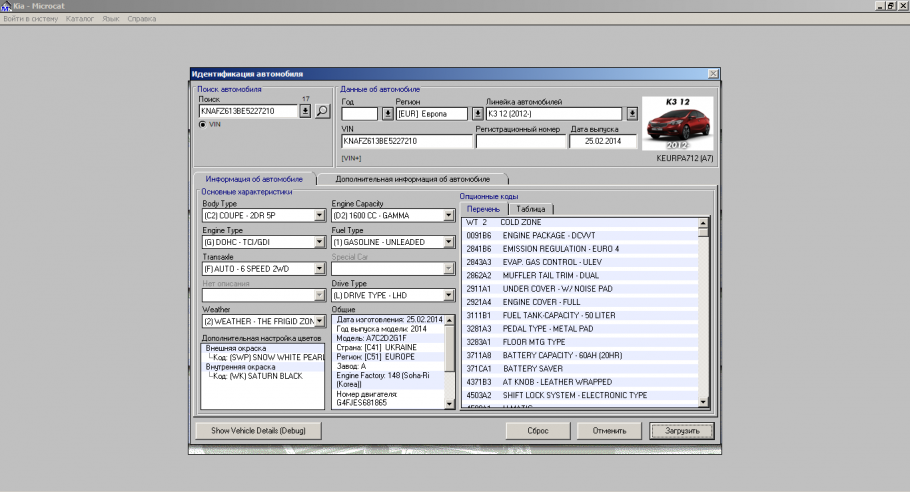Click the general info list scroll down arrow
Image resolution: width=910 pixels, height=492 pixels.
tap(449, 404)
